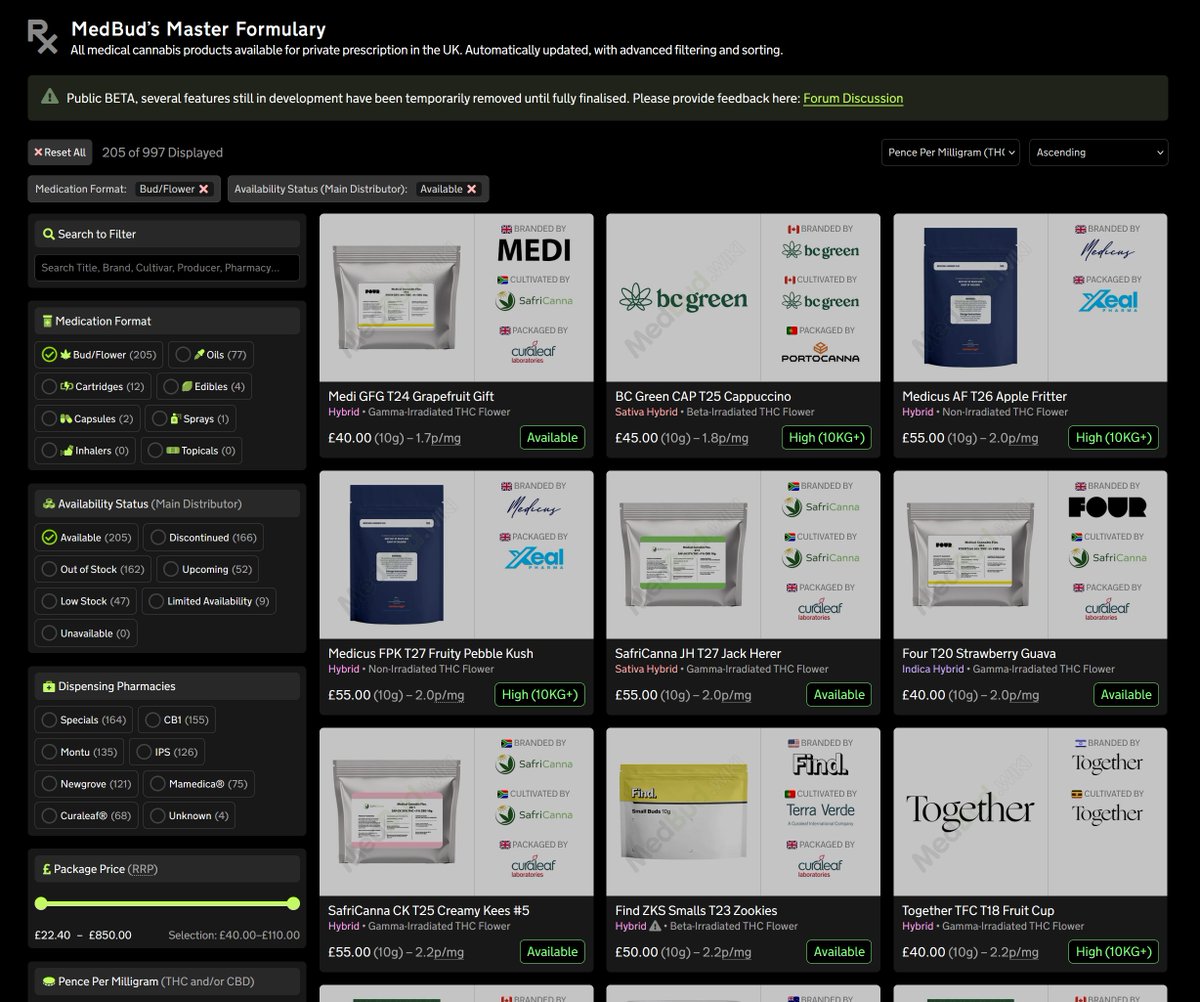Click warning icon beside Hybrid on Find ZKS card
1200x1002 pixels.
pos(655,927)
